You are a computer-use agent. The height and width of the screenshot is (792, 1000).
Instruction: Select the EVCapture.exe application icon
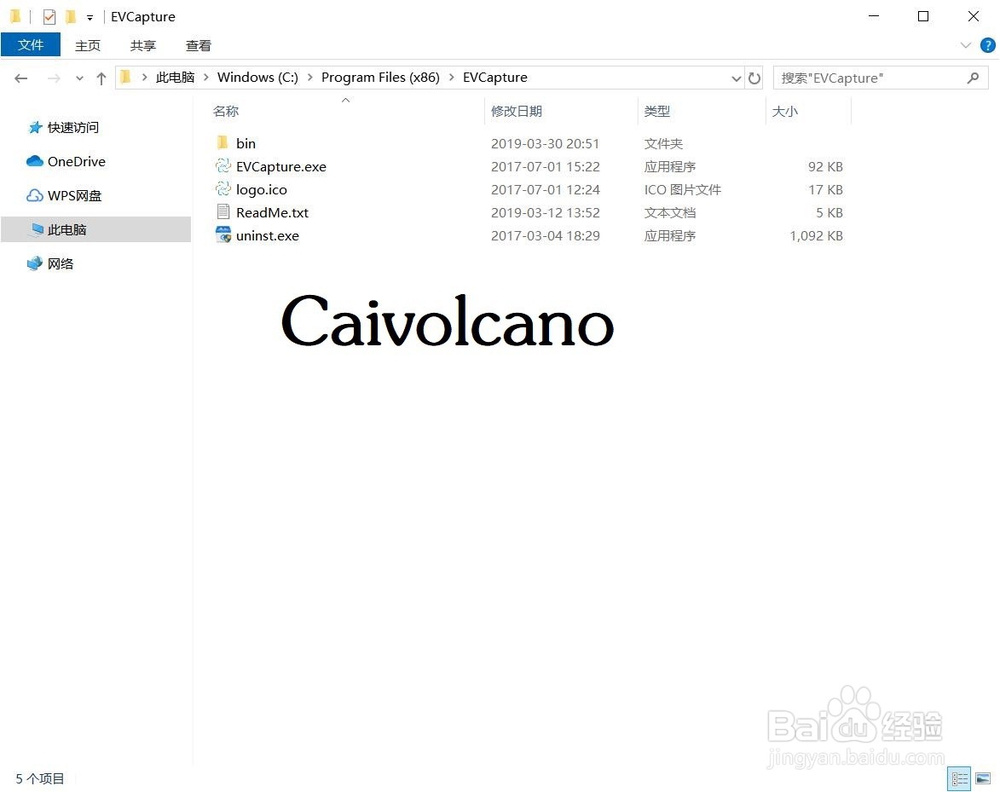pyautogui.click(x=223, y=166)
